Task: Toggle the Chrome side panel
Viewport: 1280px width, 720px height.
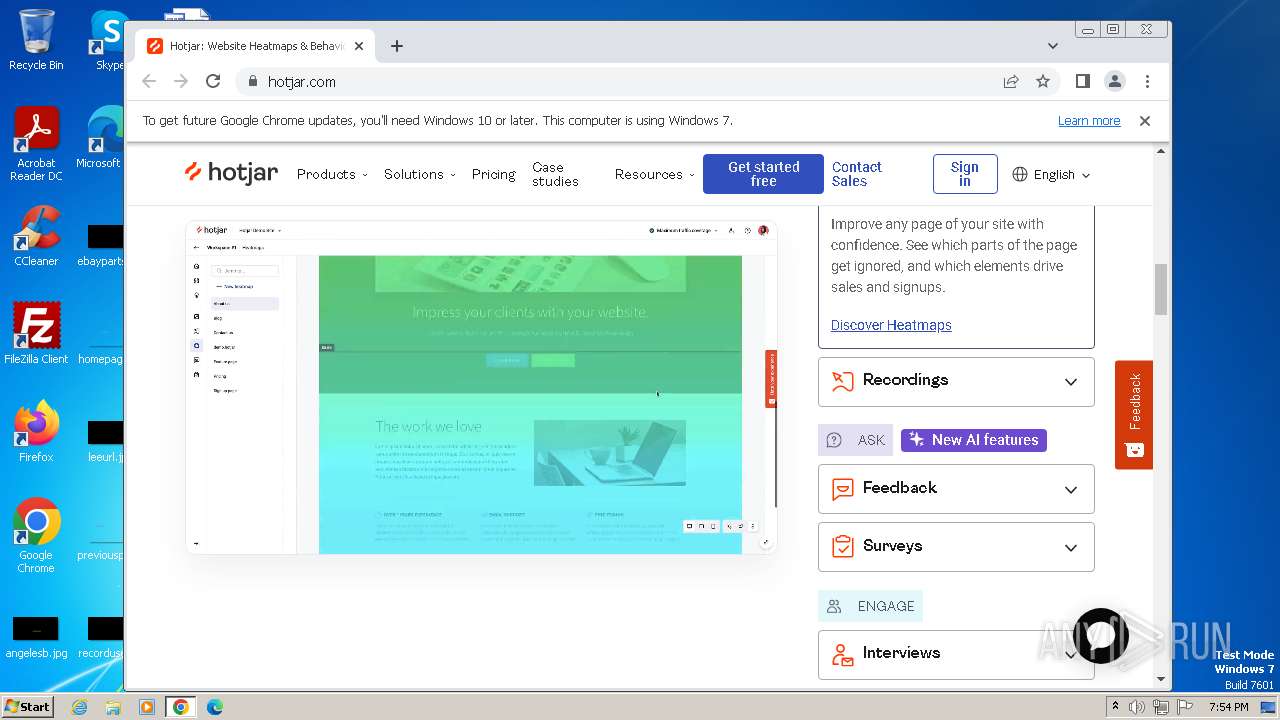Action: (x=1083, y=82)
